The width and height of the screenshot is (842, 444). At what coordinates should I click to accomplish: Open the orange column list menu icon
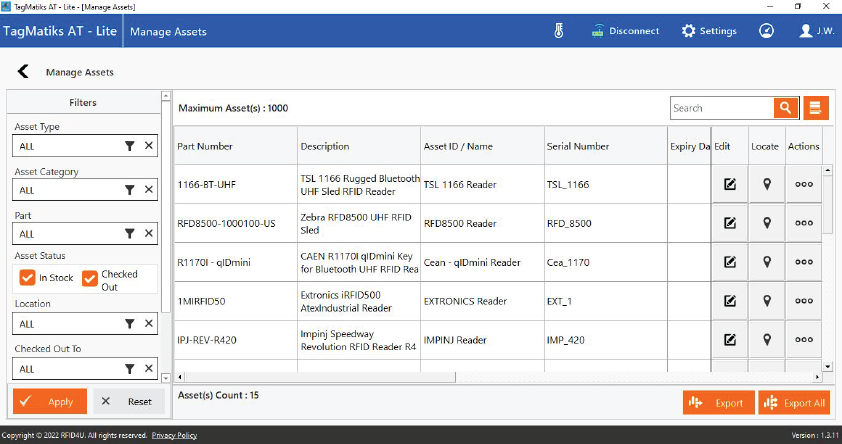tap(817, 108)
